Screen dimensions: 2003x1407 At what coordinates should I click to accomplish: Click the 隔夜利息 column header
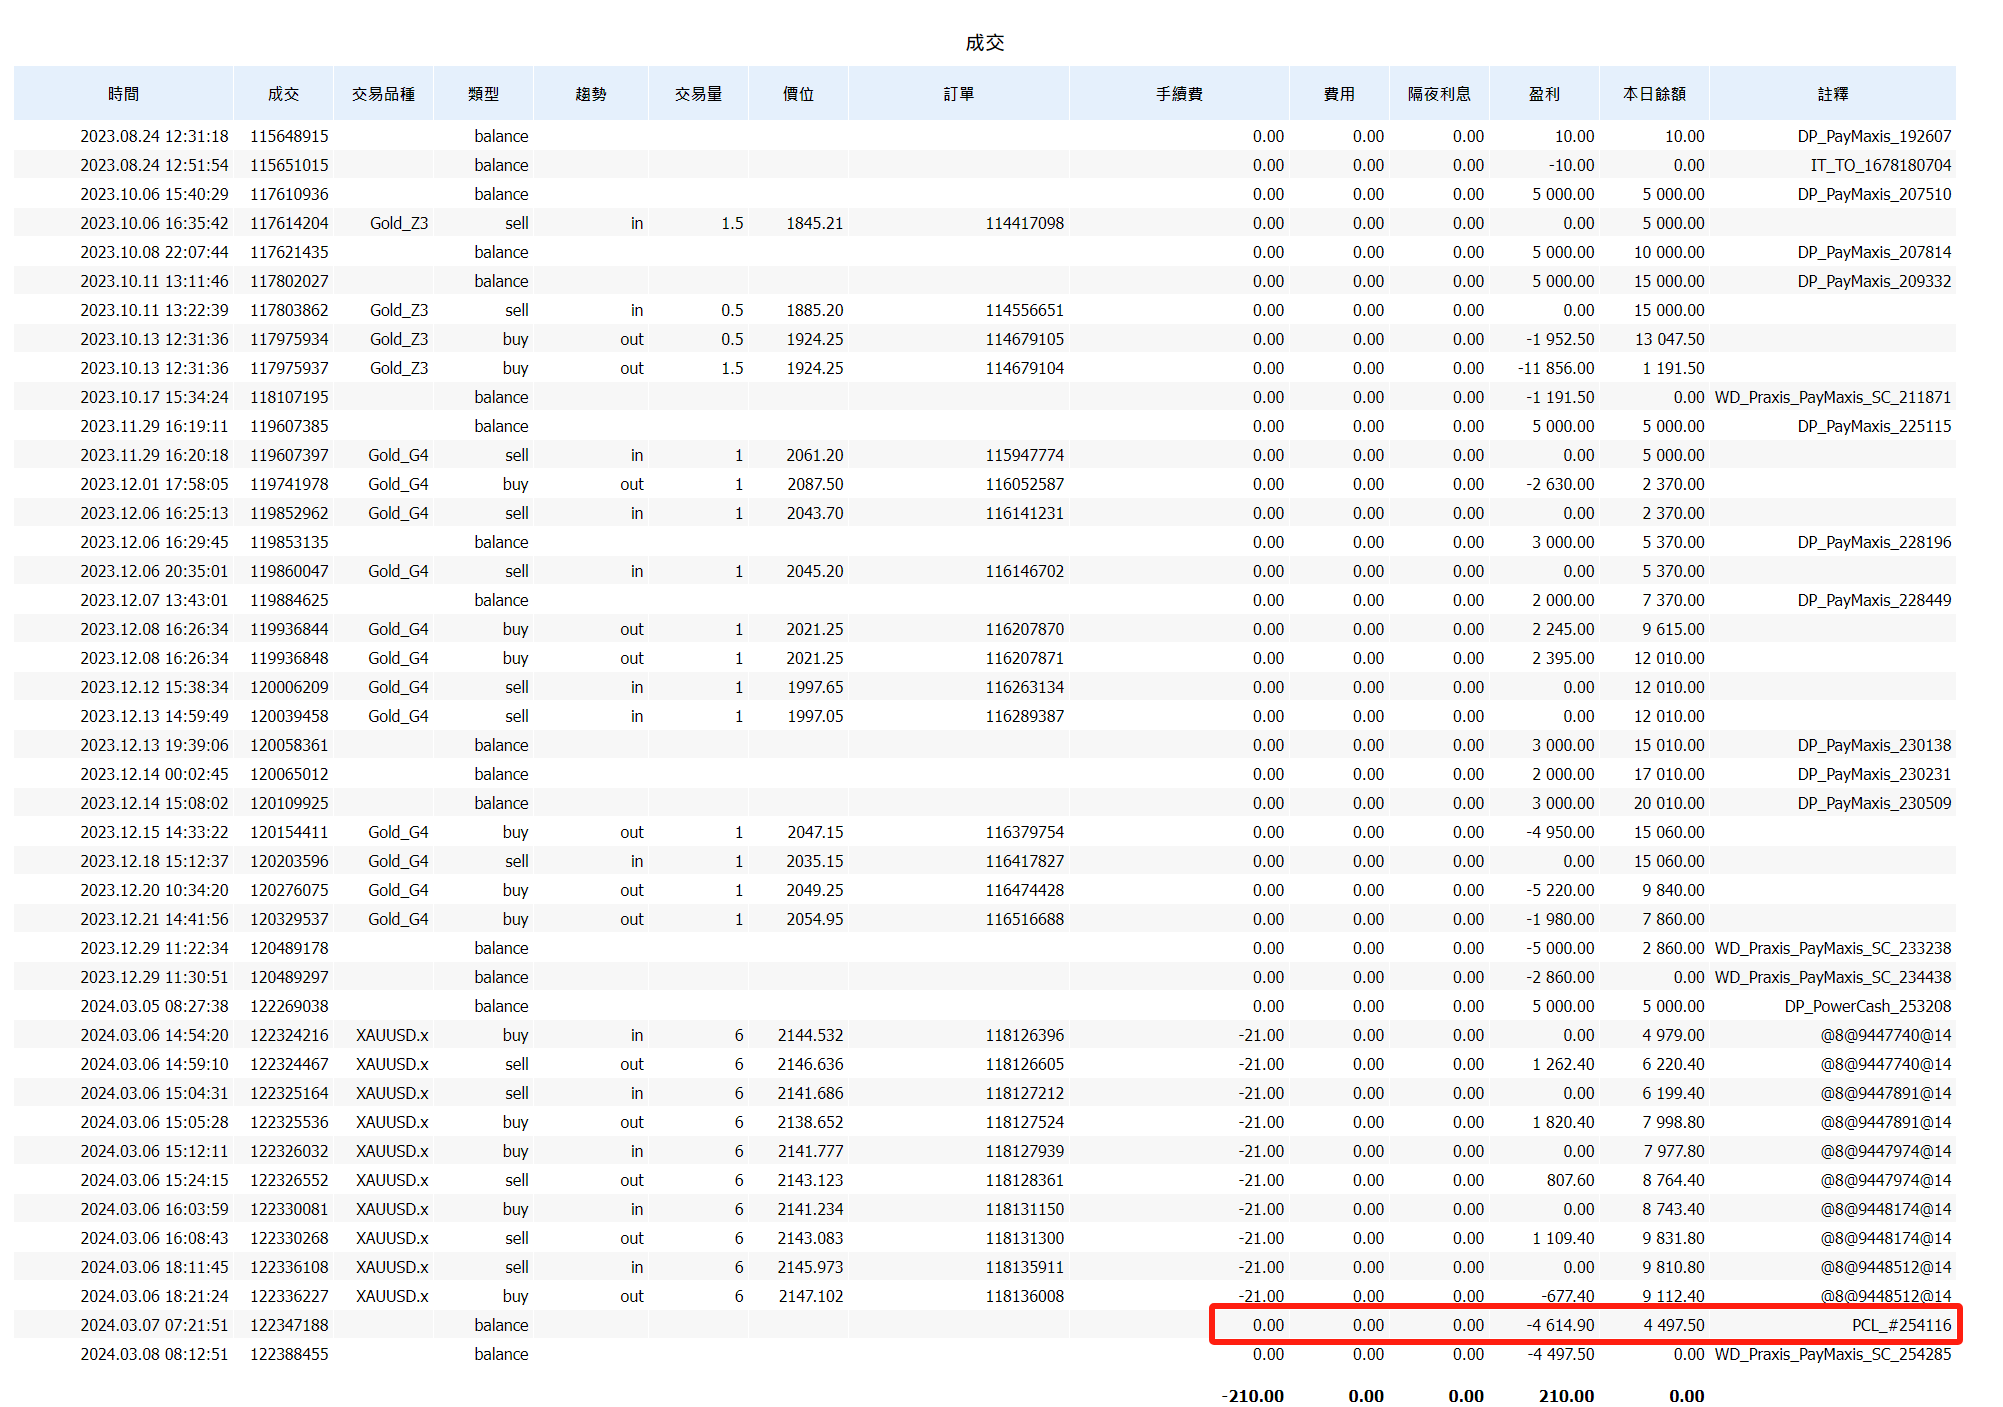pos(1439,94)
